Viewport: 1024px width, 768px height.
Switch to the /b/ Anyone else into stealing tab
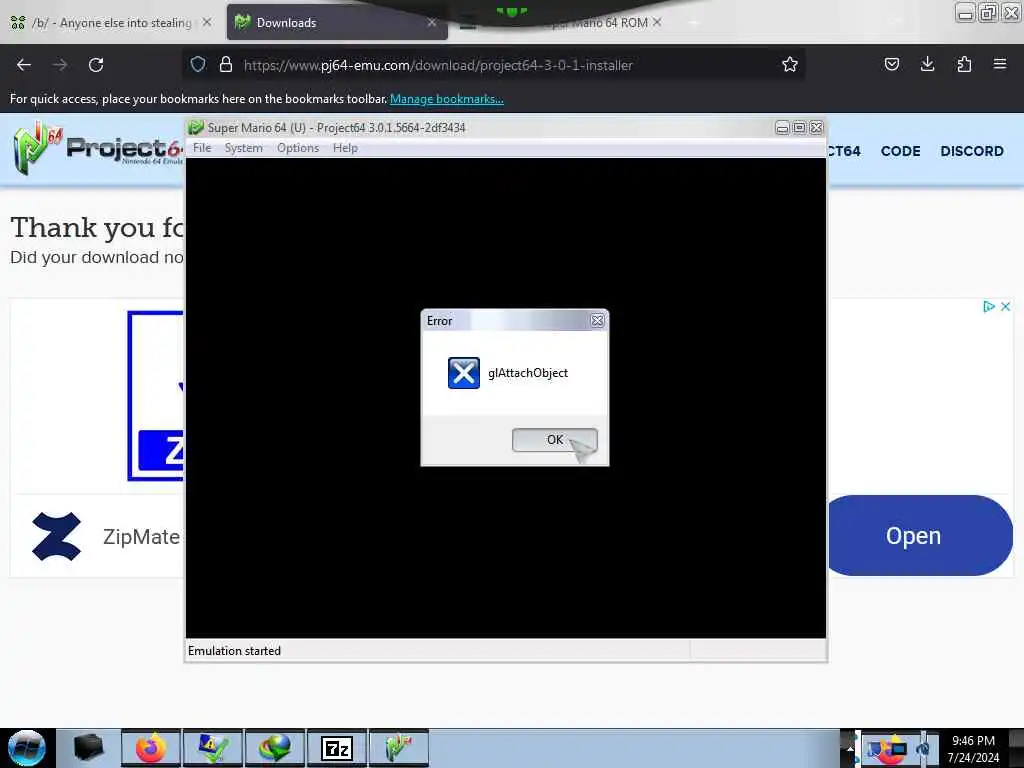point(111,23)
